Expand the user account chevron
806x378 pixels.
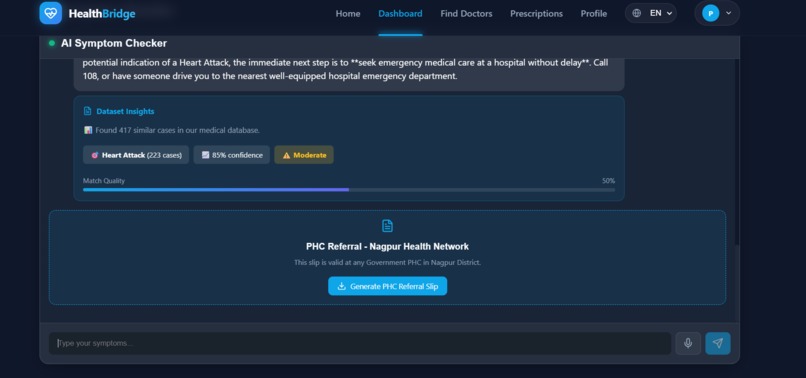point(728,13)
